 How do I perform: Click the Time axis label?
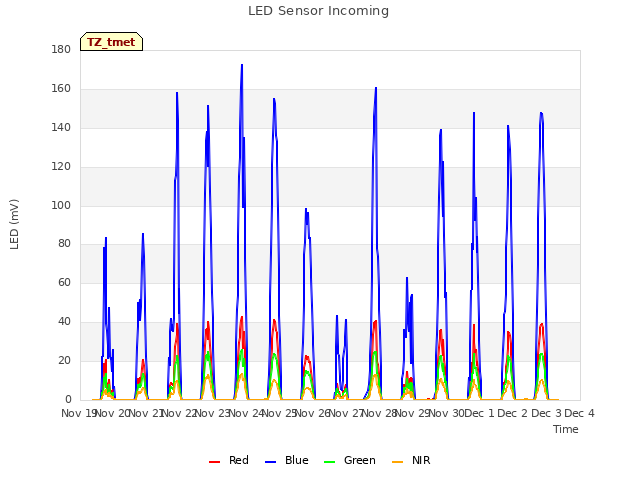pyautogui.click(x=566, y=429)
